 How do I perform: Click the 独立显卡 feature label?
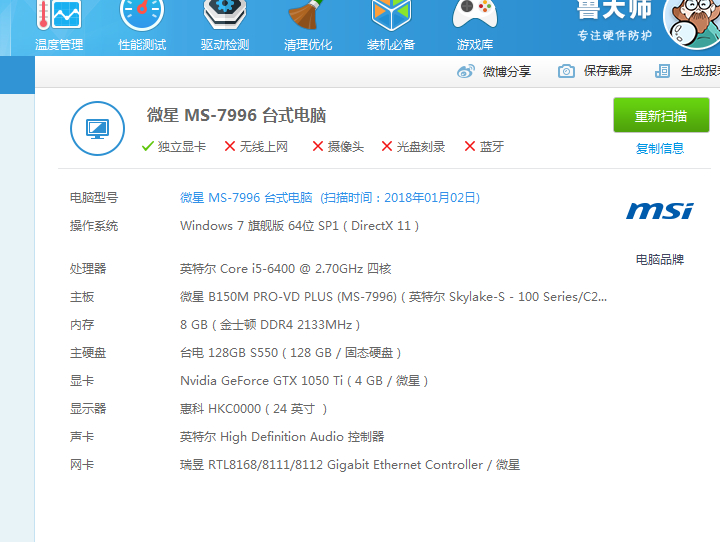click(x=182, y=147)
